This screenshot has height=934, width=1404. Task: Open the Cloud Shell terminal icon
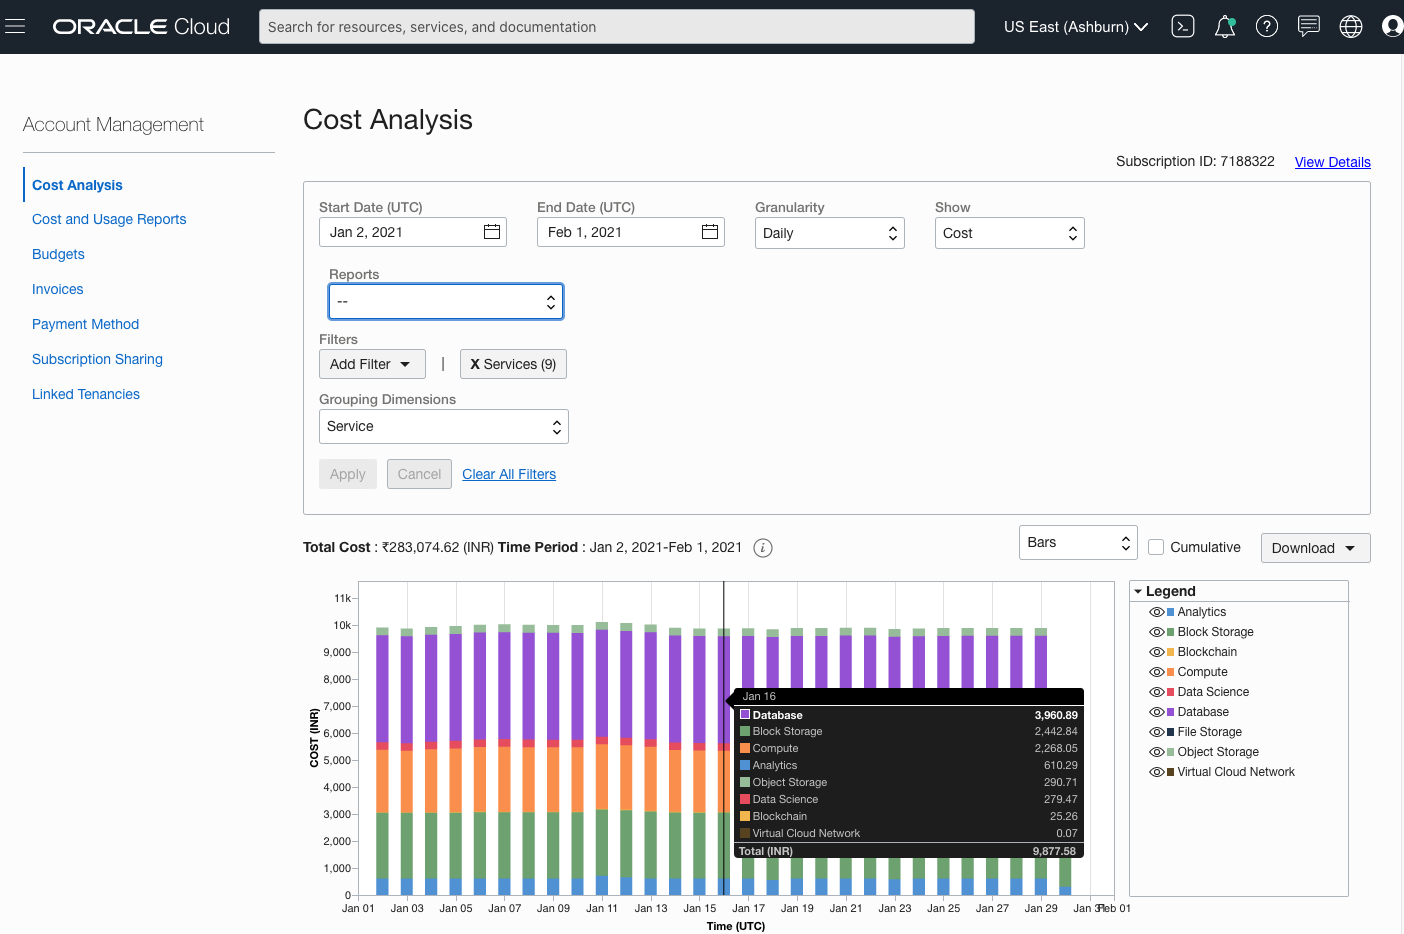[1182, 26]
